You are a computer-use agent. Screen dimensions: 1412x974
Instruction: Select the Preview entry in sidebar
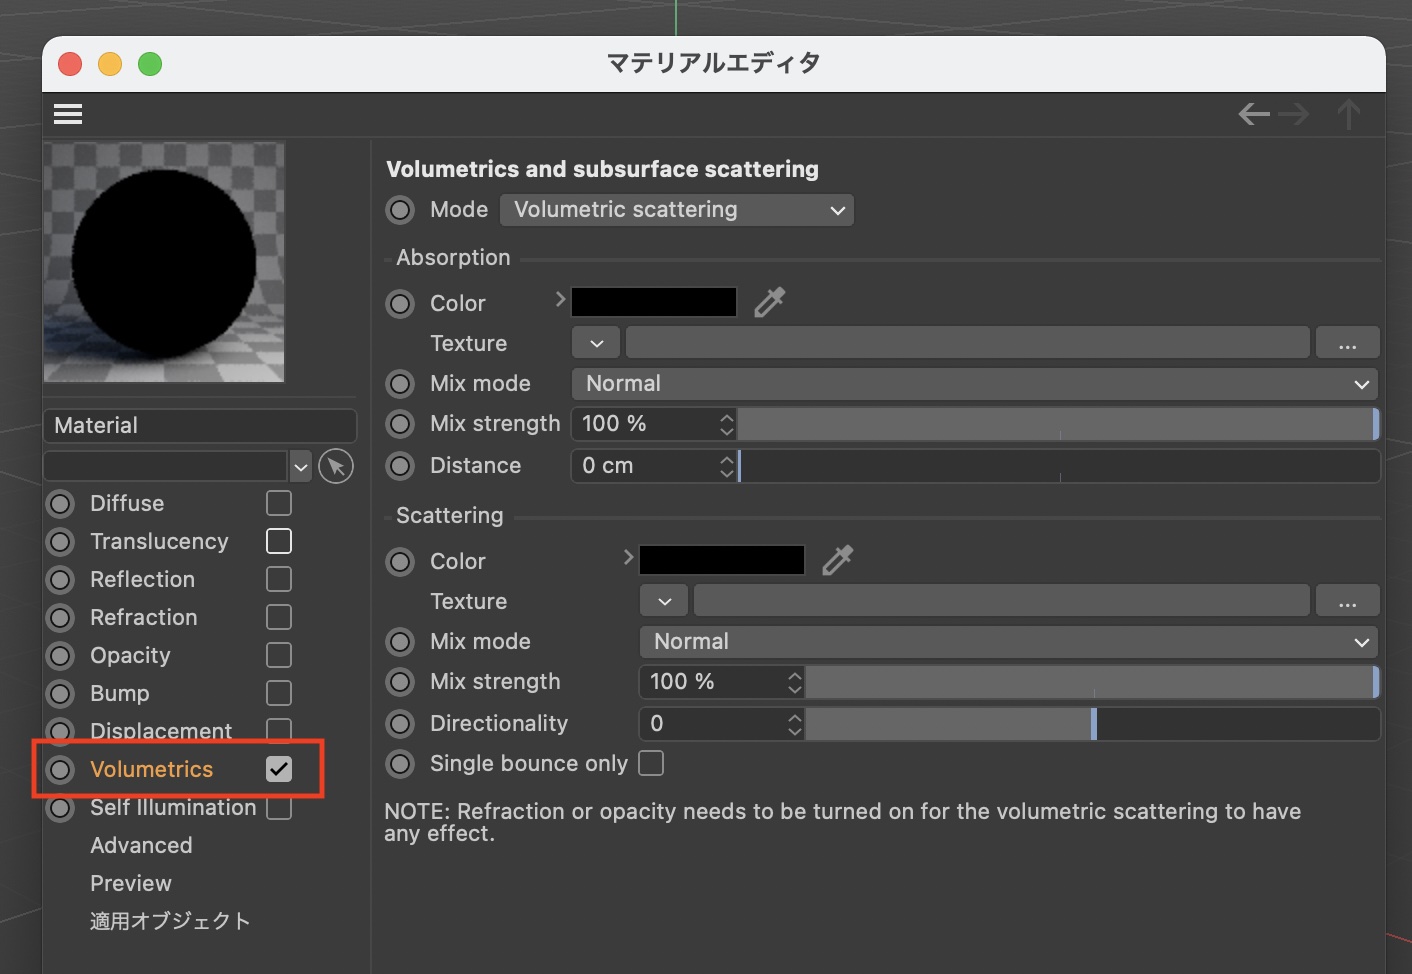(x=131, y=883)
